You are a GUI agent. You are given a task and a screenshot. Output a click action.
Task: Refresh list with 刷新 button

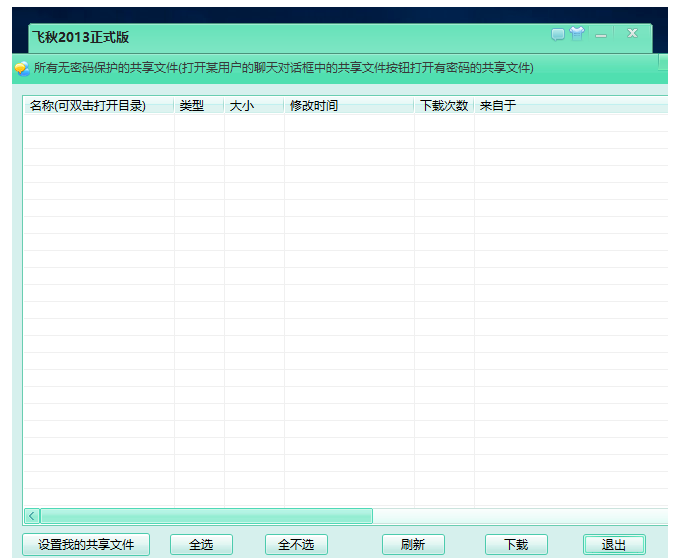click(x=413, y=545)
